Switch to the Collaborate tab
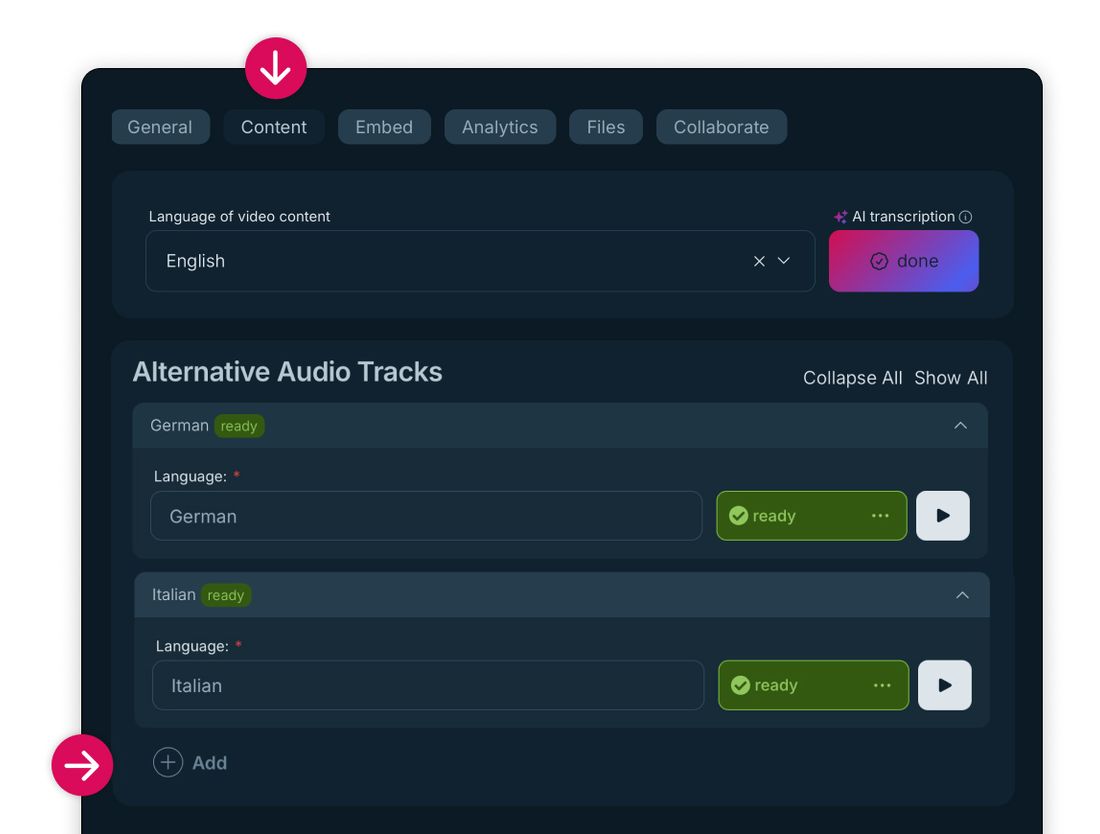Image resolution: width=1100 pixels, height=834 pixels. [721, 127]
